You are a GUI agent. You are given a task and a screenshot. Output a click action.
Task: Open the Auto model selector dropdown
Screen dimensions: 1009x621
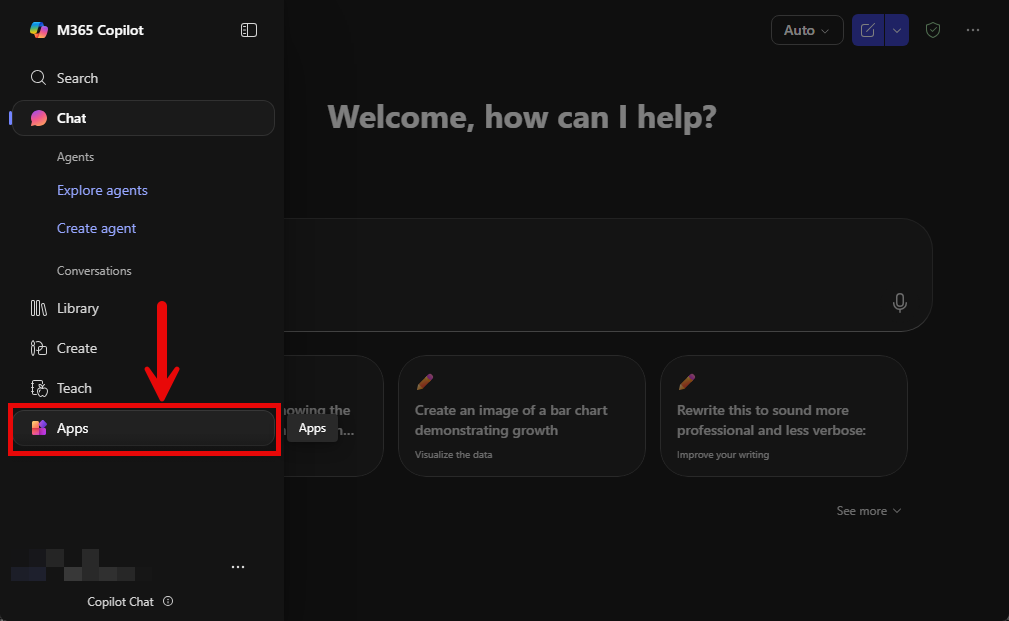(x=806, y=29)
